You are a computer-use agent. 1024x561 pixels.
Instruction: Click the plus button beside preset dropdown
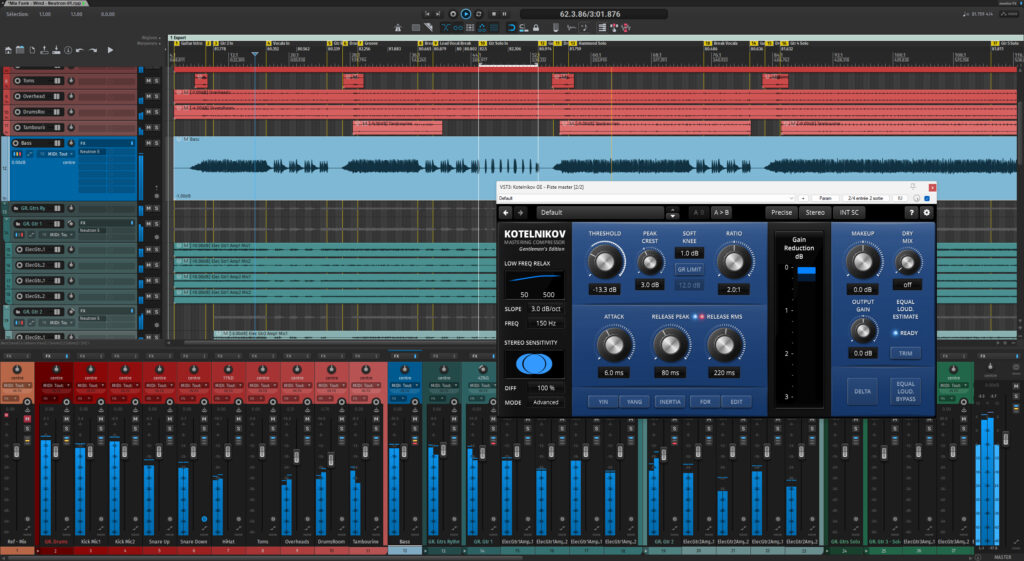803,198
